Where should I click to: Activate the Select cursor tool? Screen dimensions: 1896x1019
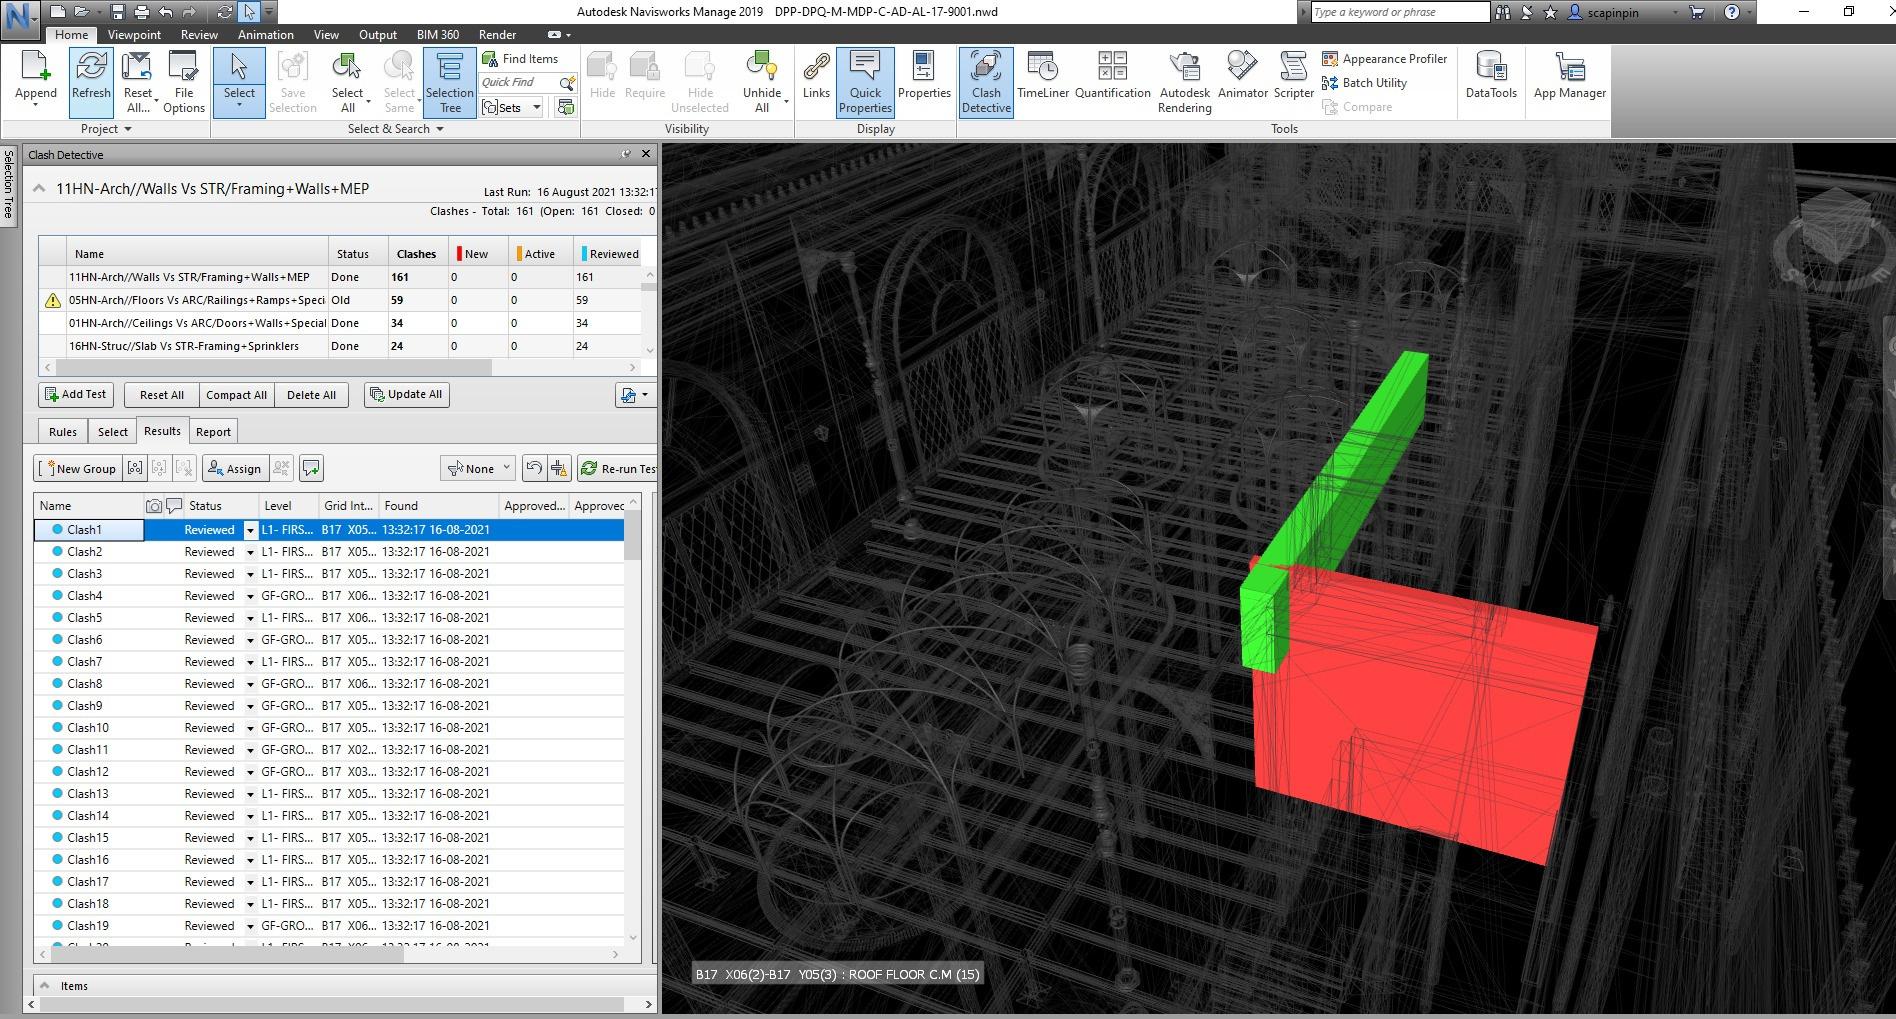tap(239, 80)
